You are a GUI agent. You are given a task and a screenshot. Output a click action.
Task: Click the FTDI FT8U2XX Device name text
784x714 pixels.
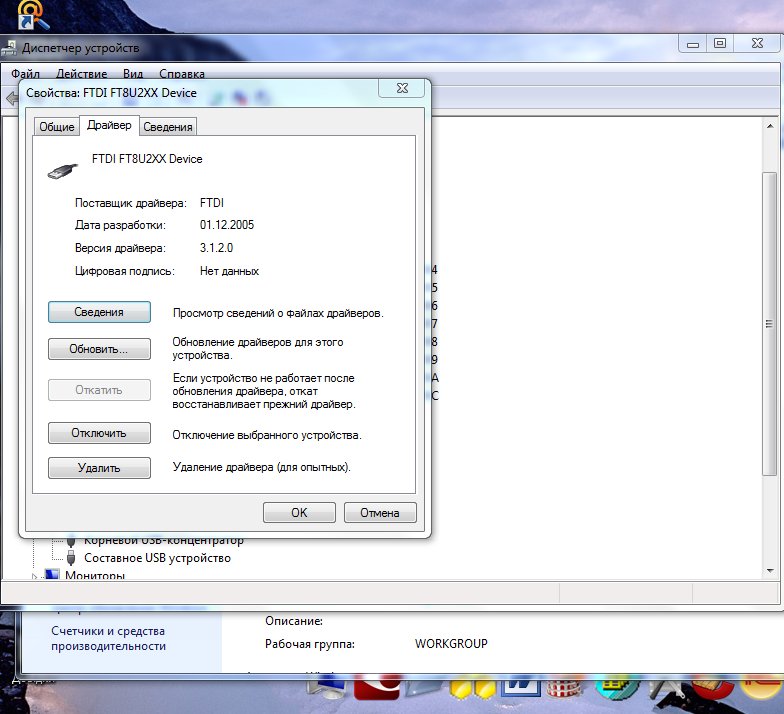pos(147,159)
